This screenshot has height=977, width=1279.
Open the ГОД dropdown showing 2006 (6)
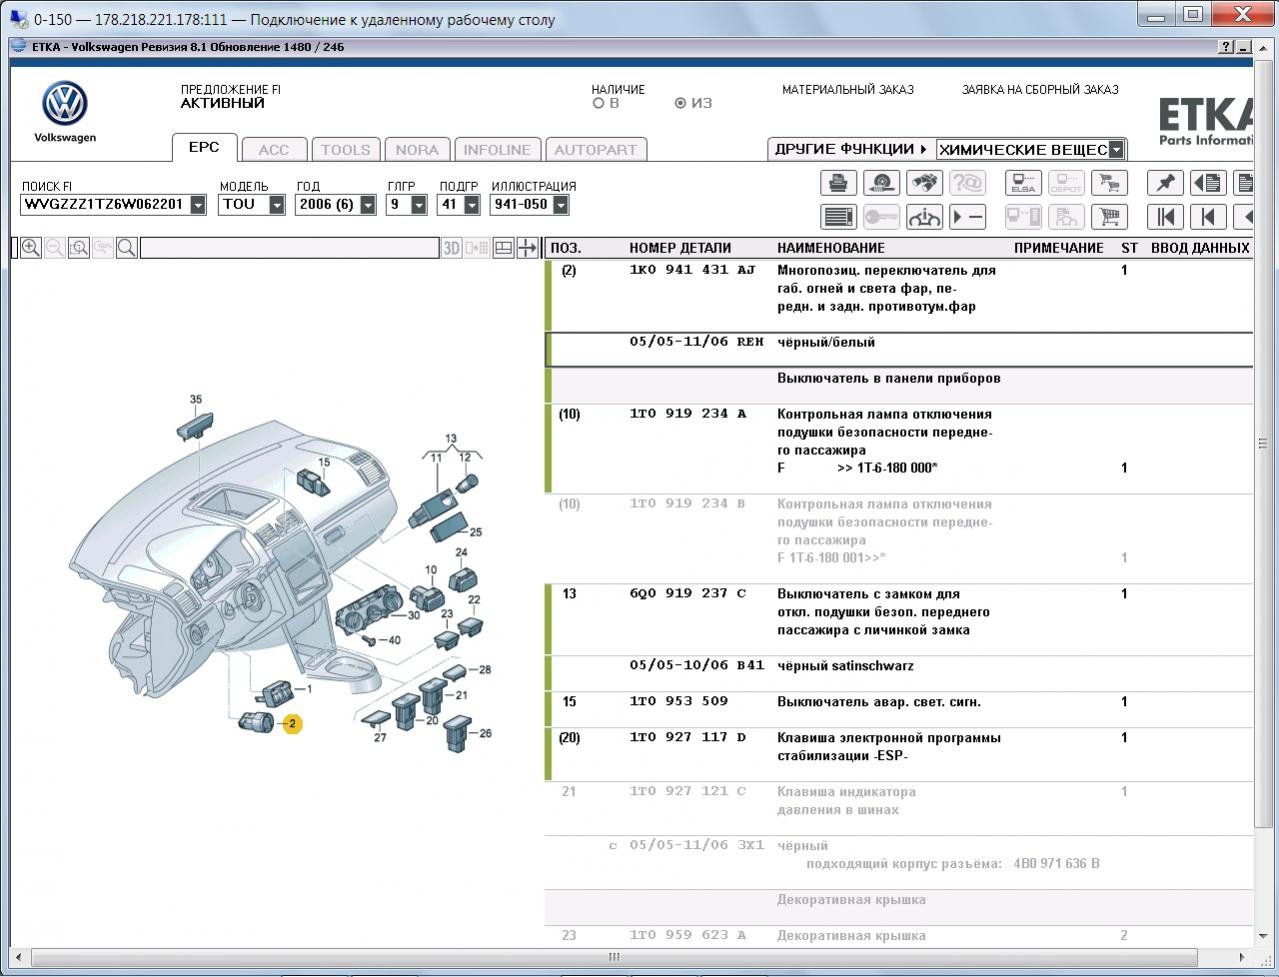[368, 205]
